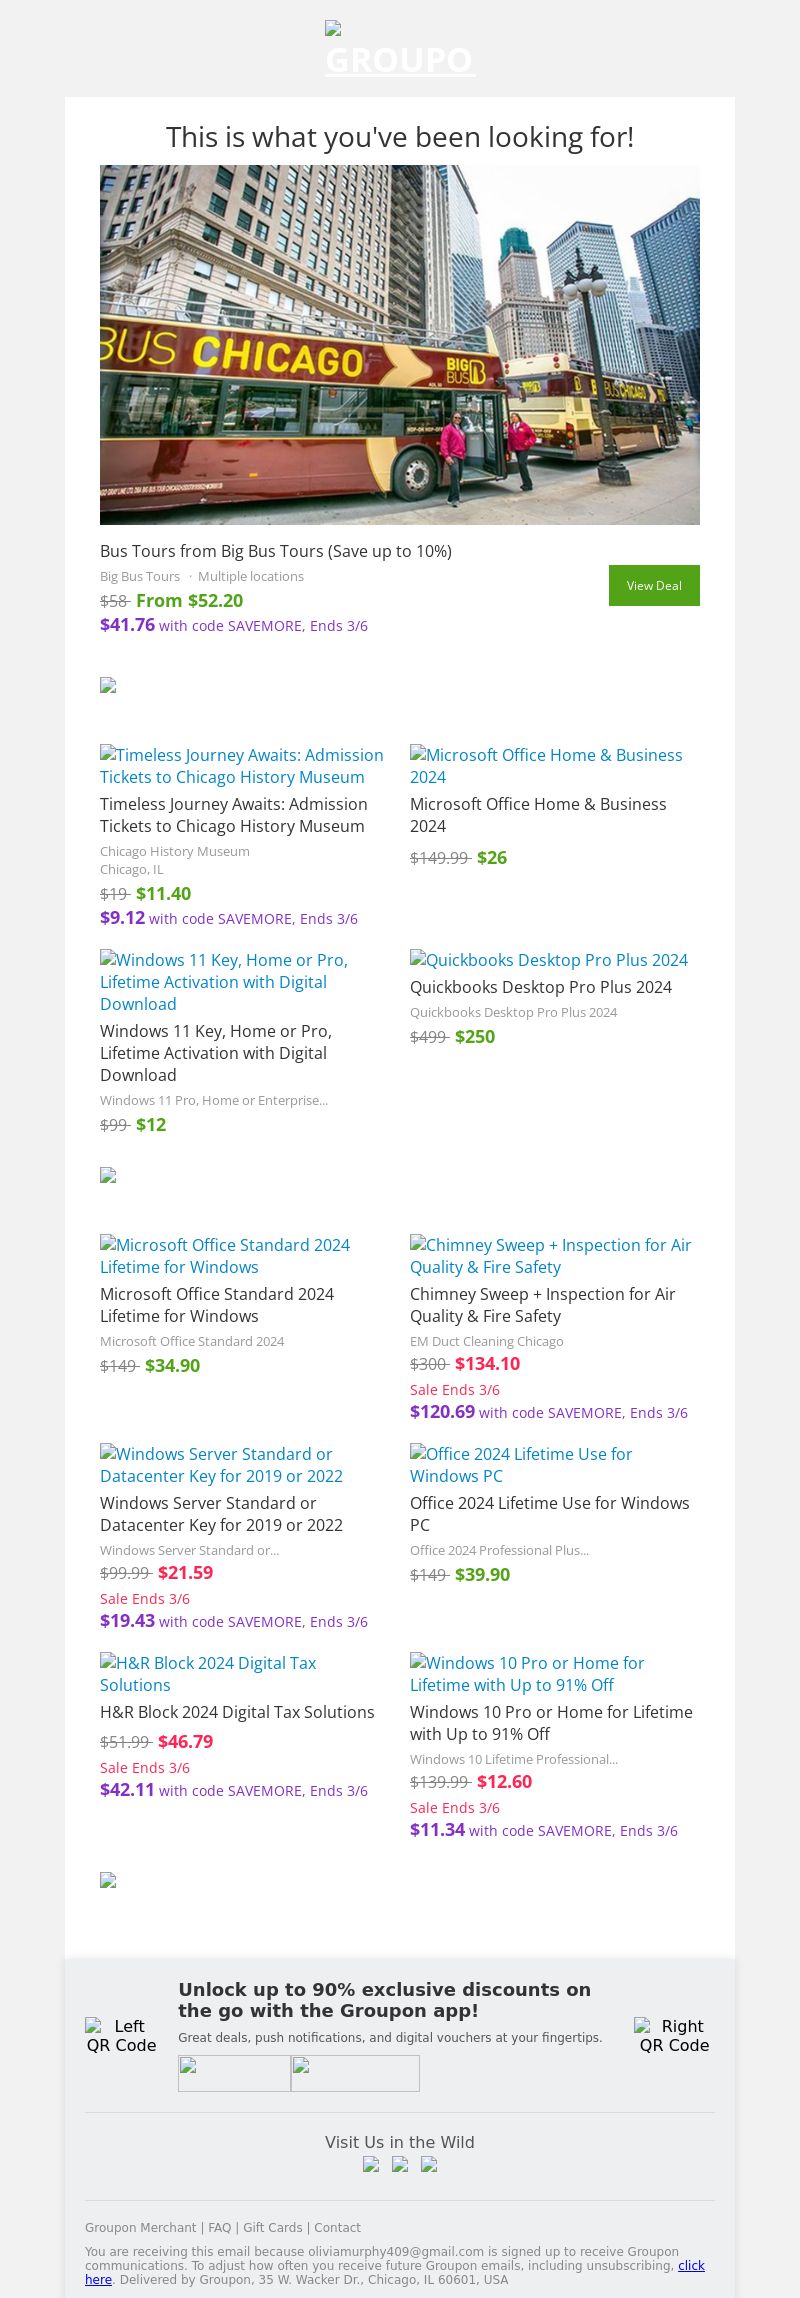This screenshot has height=2298, width=800.
Task: Select Quickbooks Desktop Pro Plus 2024 image
Action: coord(549,960)
